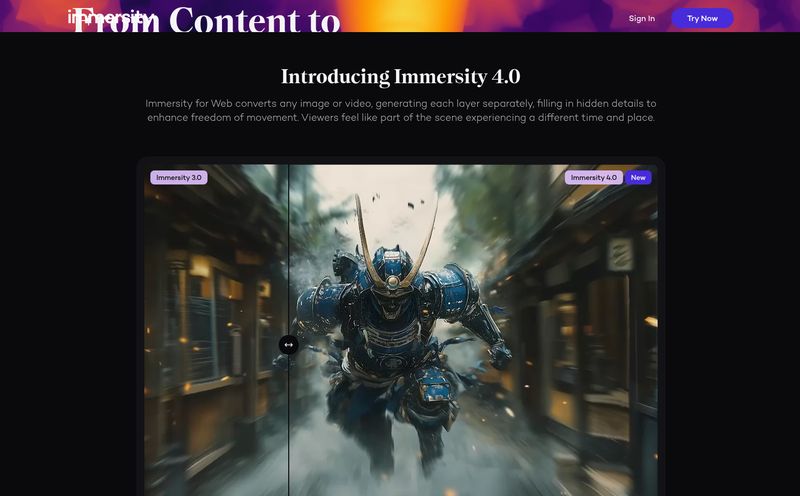Viewport: 800px width, 496px height.
Task: Open the Sign In link
Action: [641, 18]
